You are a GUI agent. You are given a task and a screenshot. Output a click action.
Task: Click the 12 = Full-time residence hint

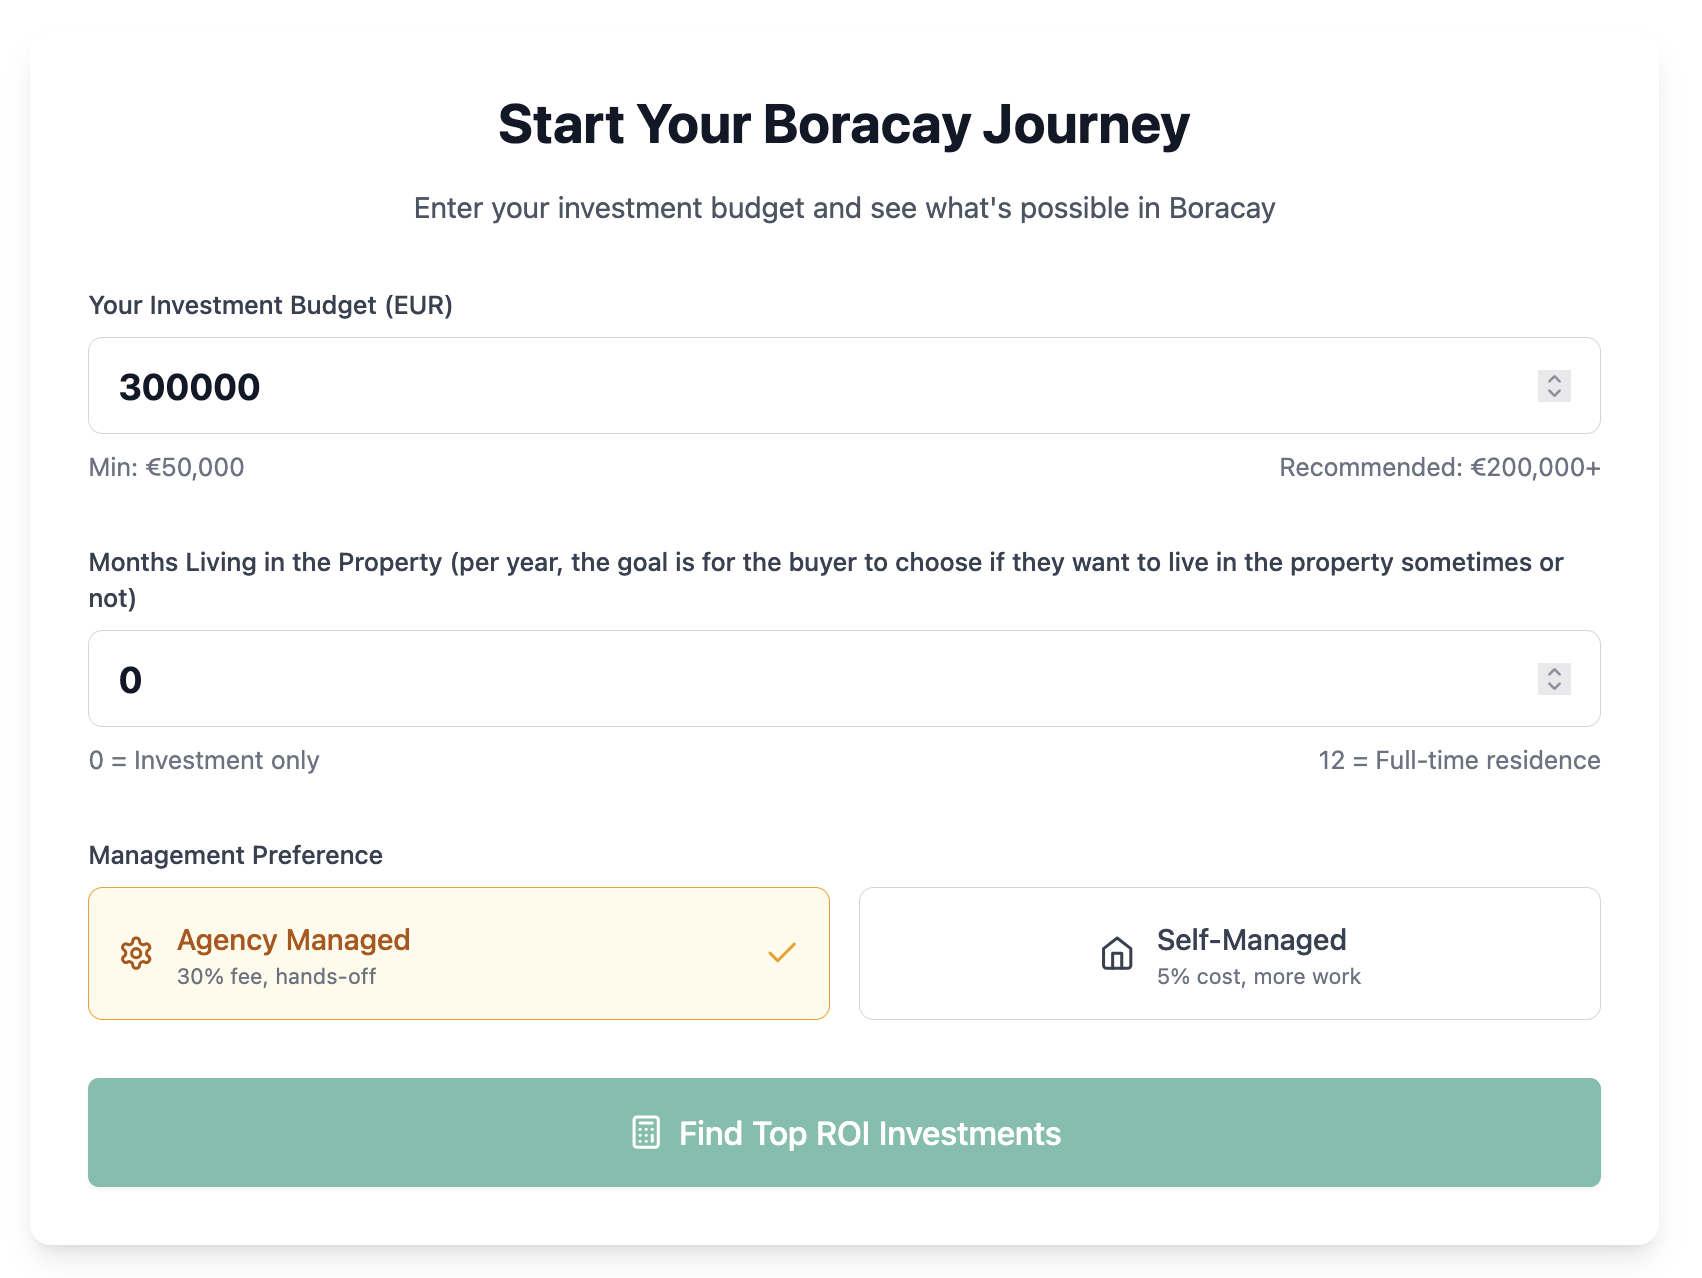pos(1460,760)
